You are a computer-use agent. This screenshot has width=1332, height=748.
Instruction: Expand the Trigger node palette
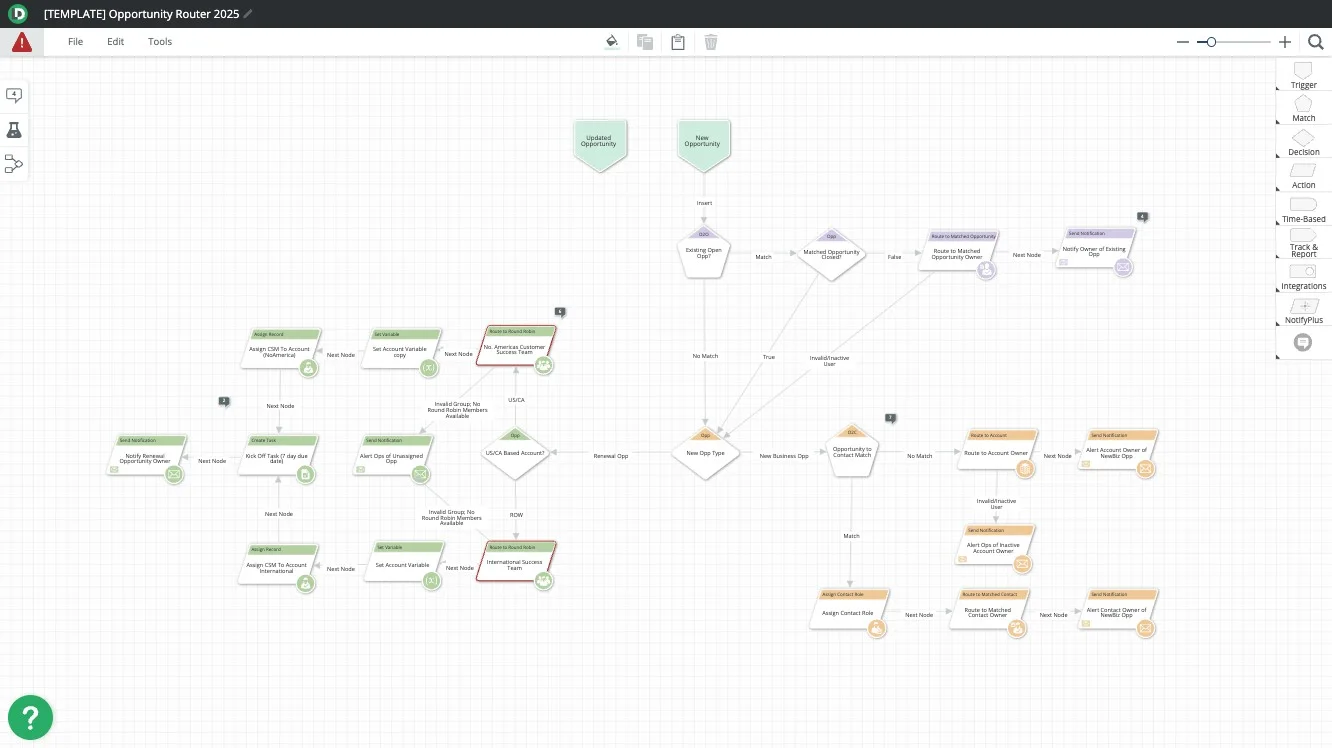tap(1303, 74)
